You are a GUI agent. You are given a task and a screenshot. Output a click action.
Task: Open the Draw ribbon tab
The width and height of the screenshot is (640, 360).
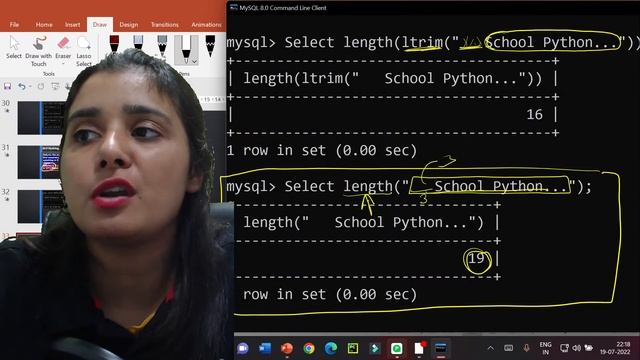pos(100,24)
